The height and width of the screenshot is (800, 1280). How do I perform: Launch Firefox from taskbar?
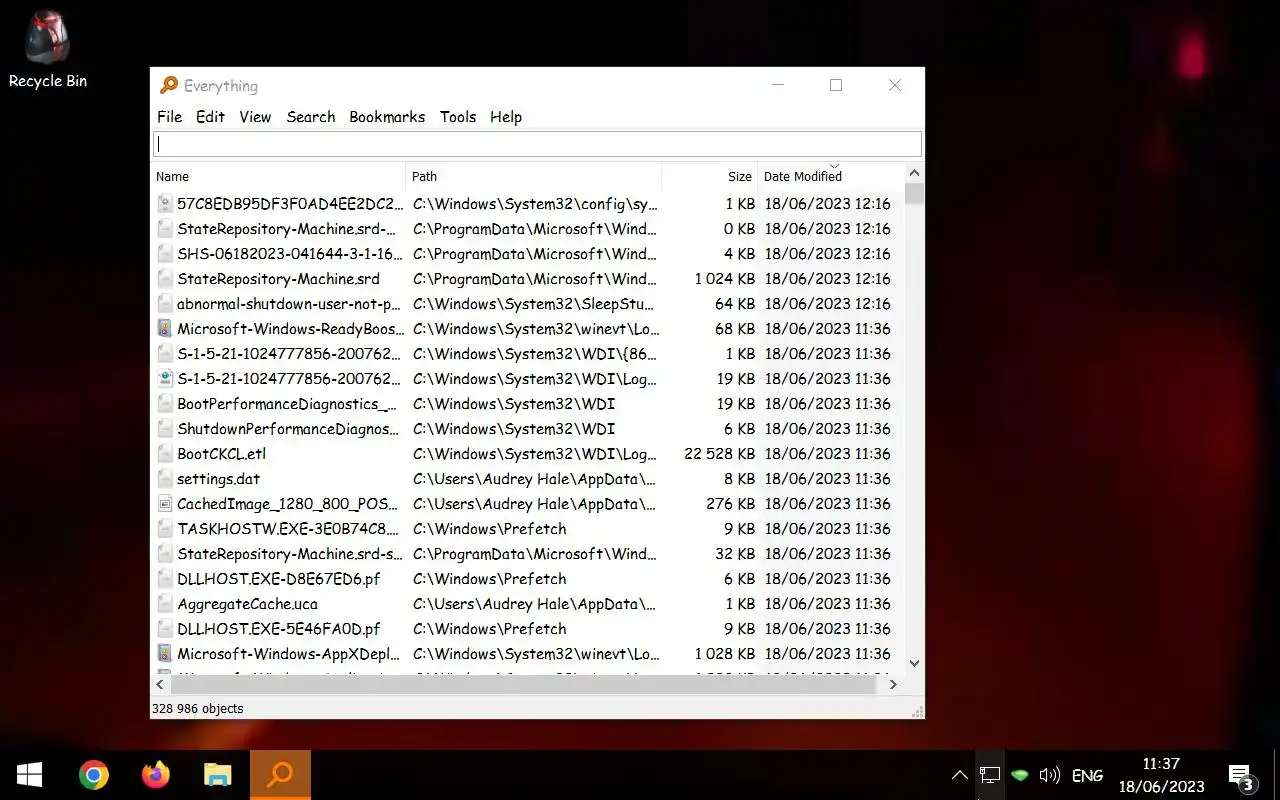pyautogui.click(x=156, y=775)
